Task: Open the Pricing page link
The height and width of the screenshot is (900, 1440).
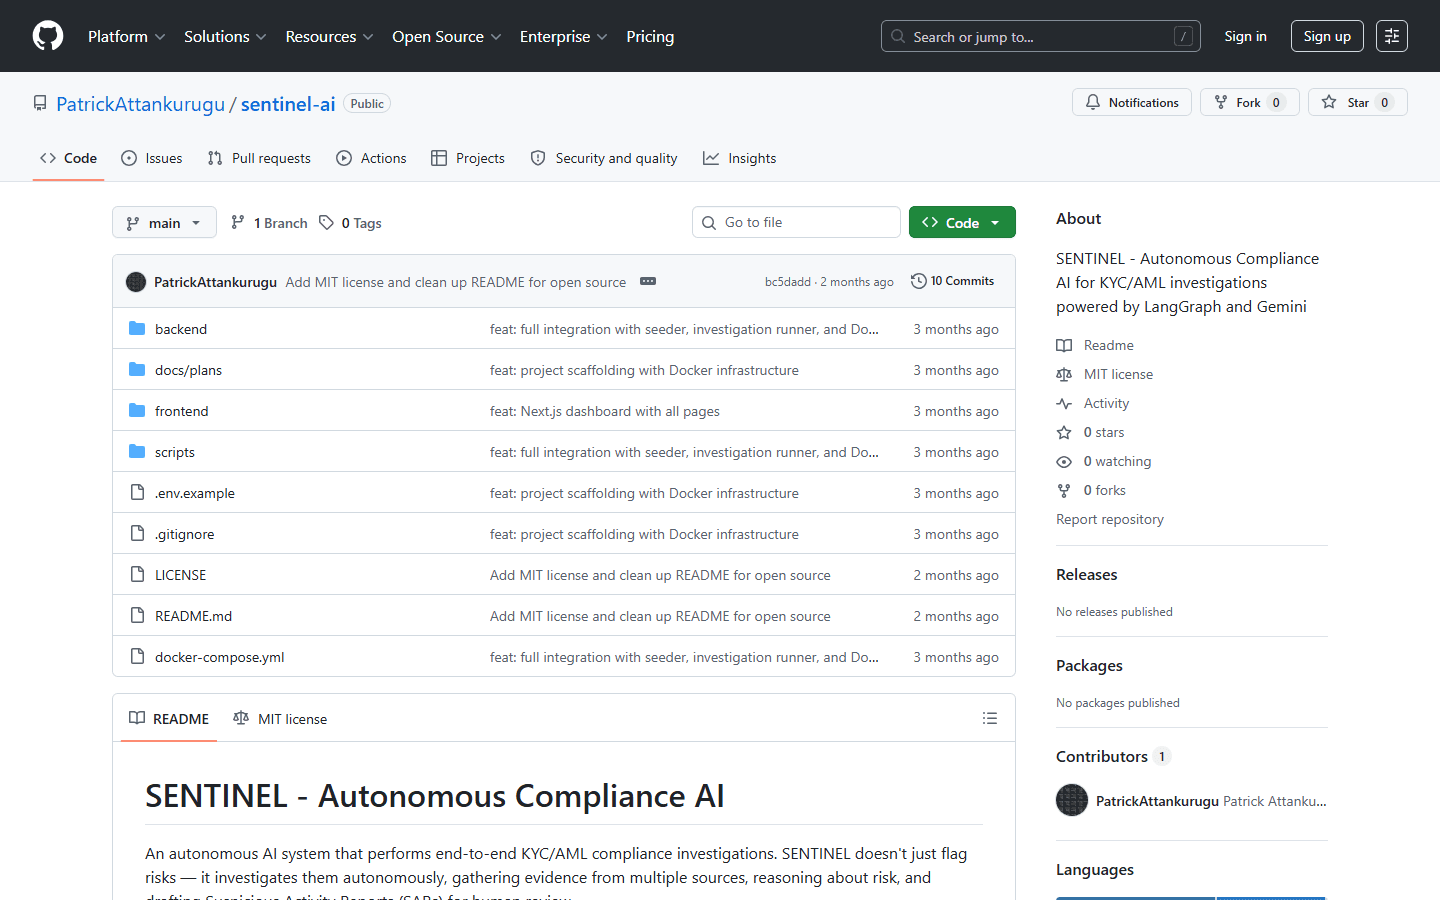Action: 650,36
